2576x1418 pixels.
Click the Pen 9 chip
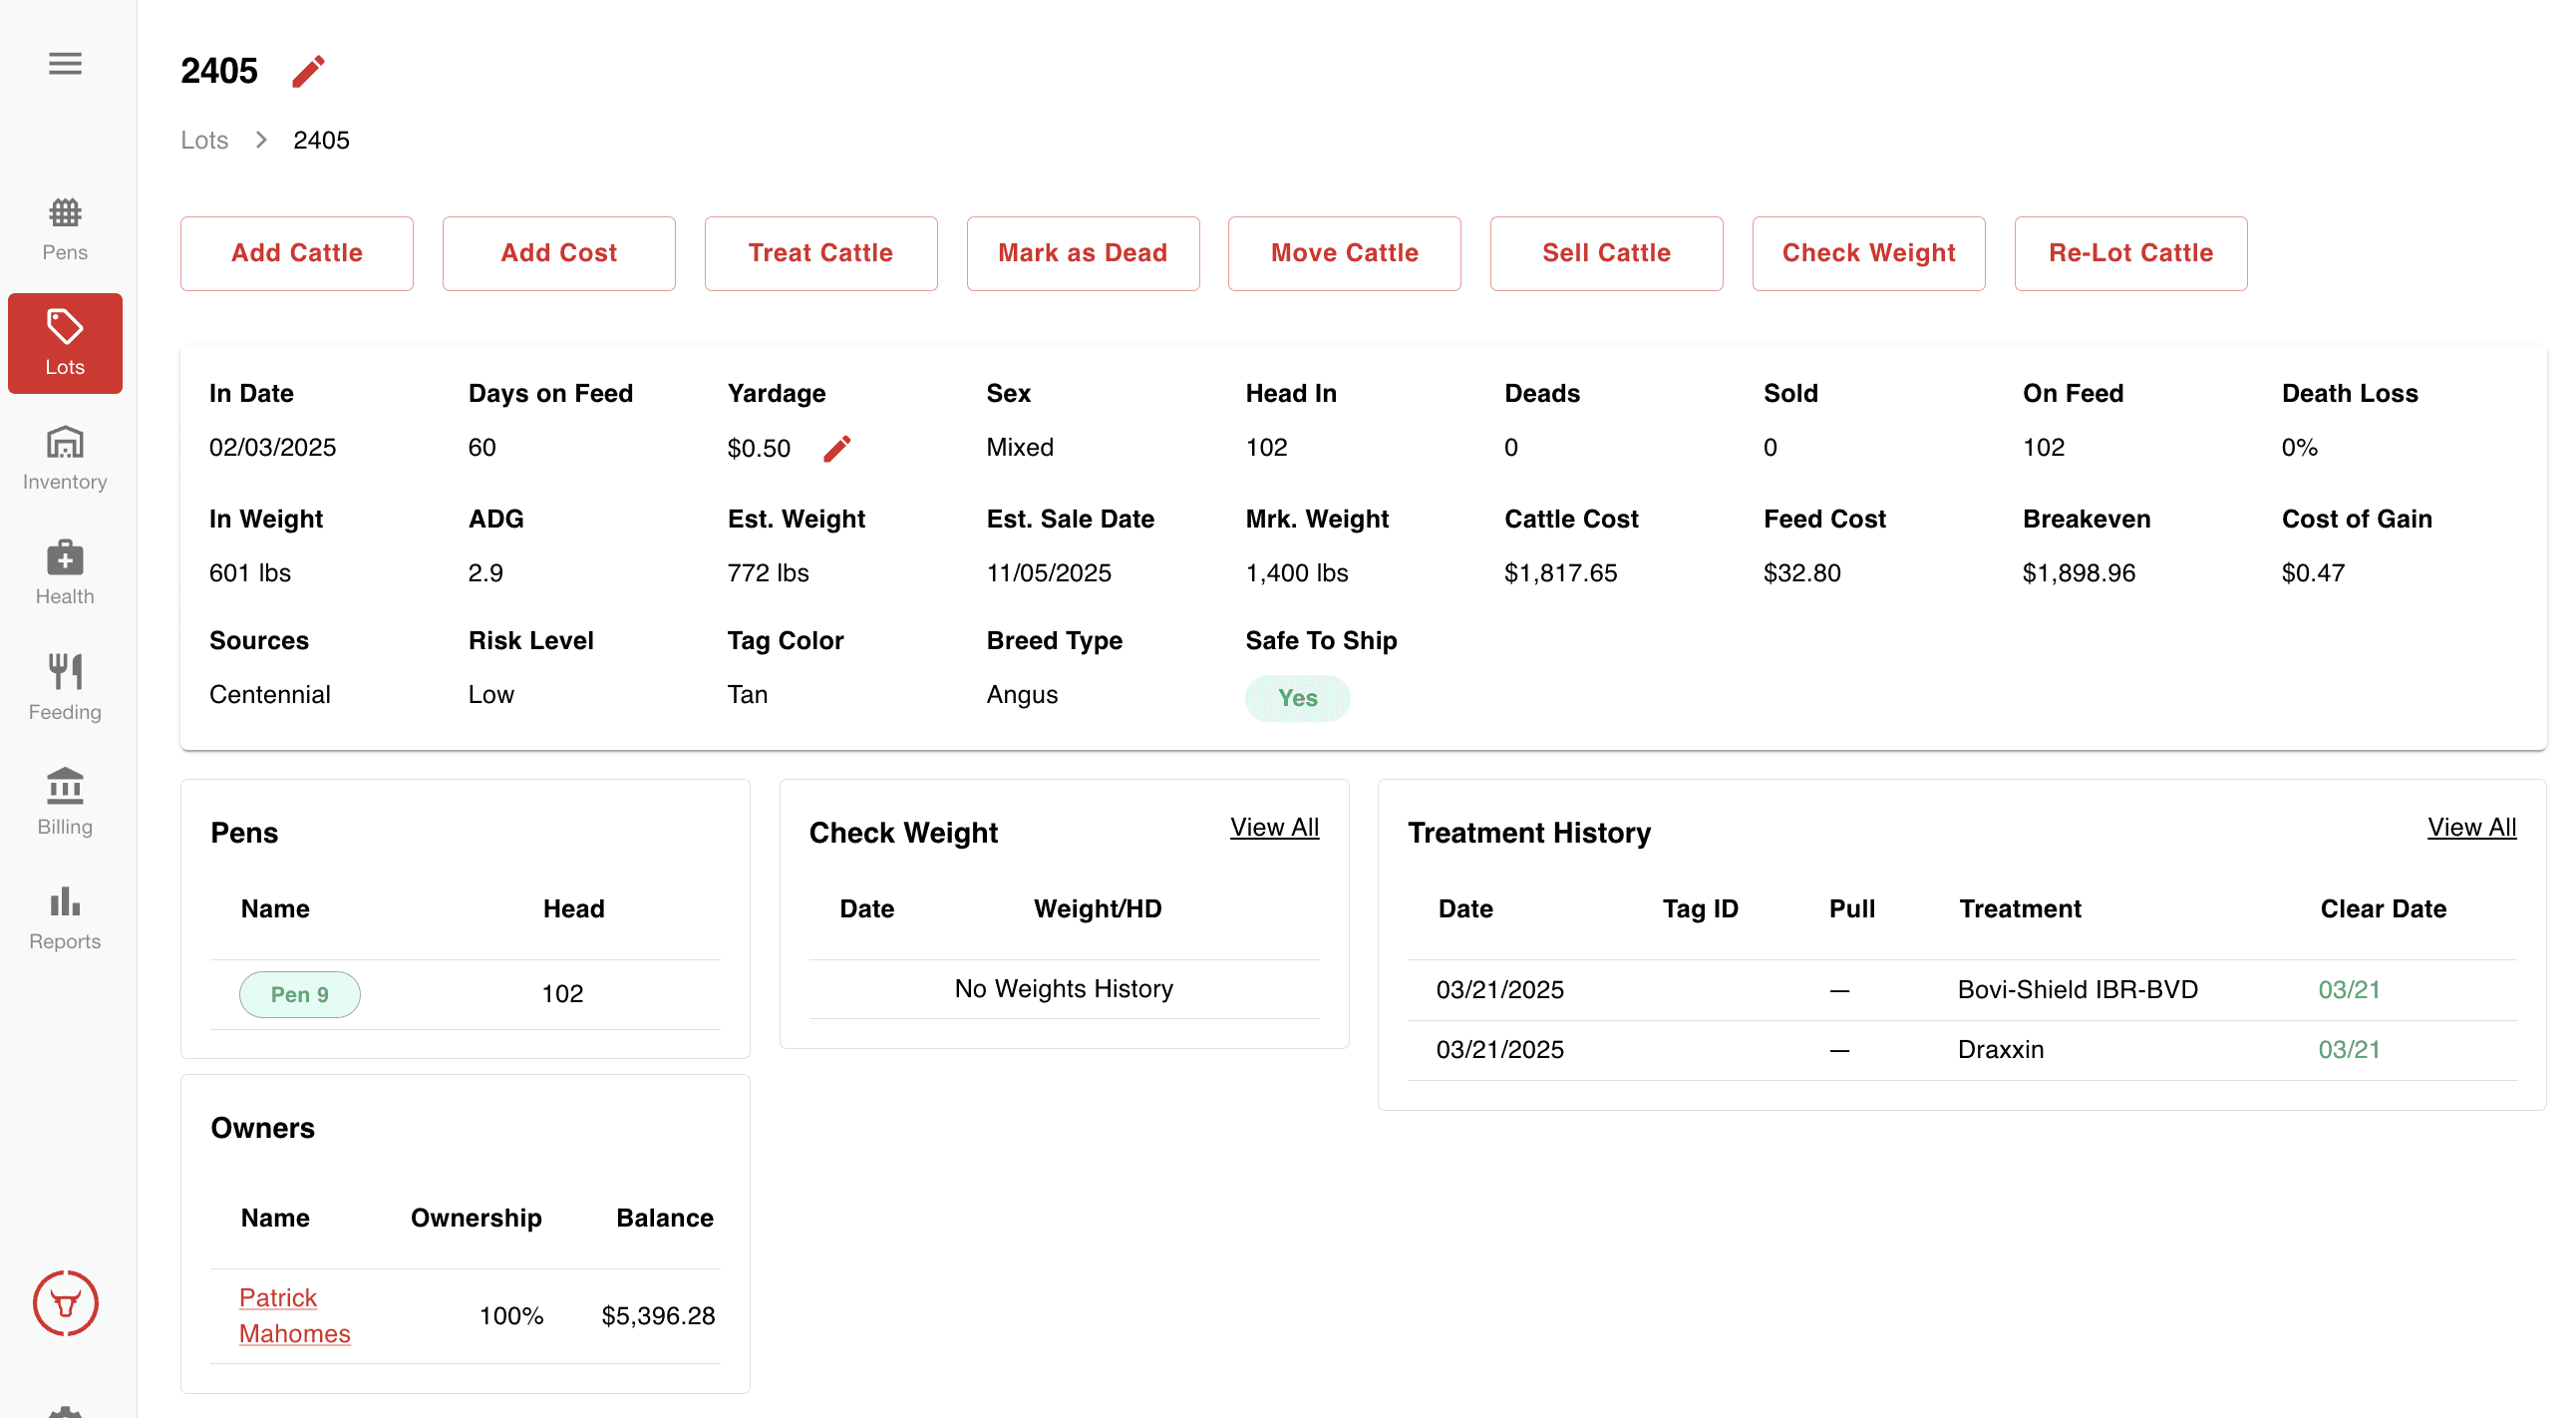pos(299,994)
